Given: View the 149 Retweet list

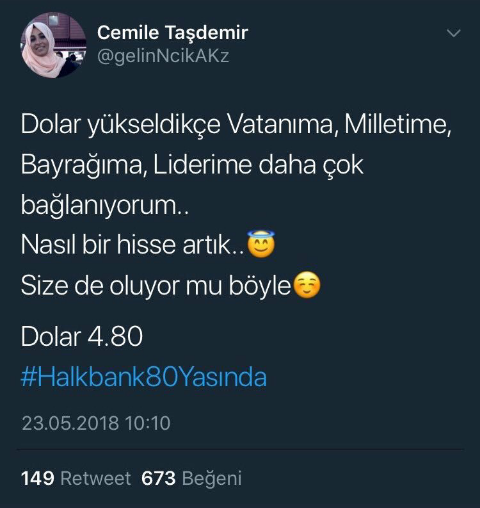Looking at the screenshot, I should click(76, 478).
